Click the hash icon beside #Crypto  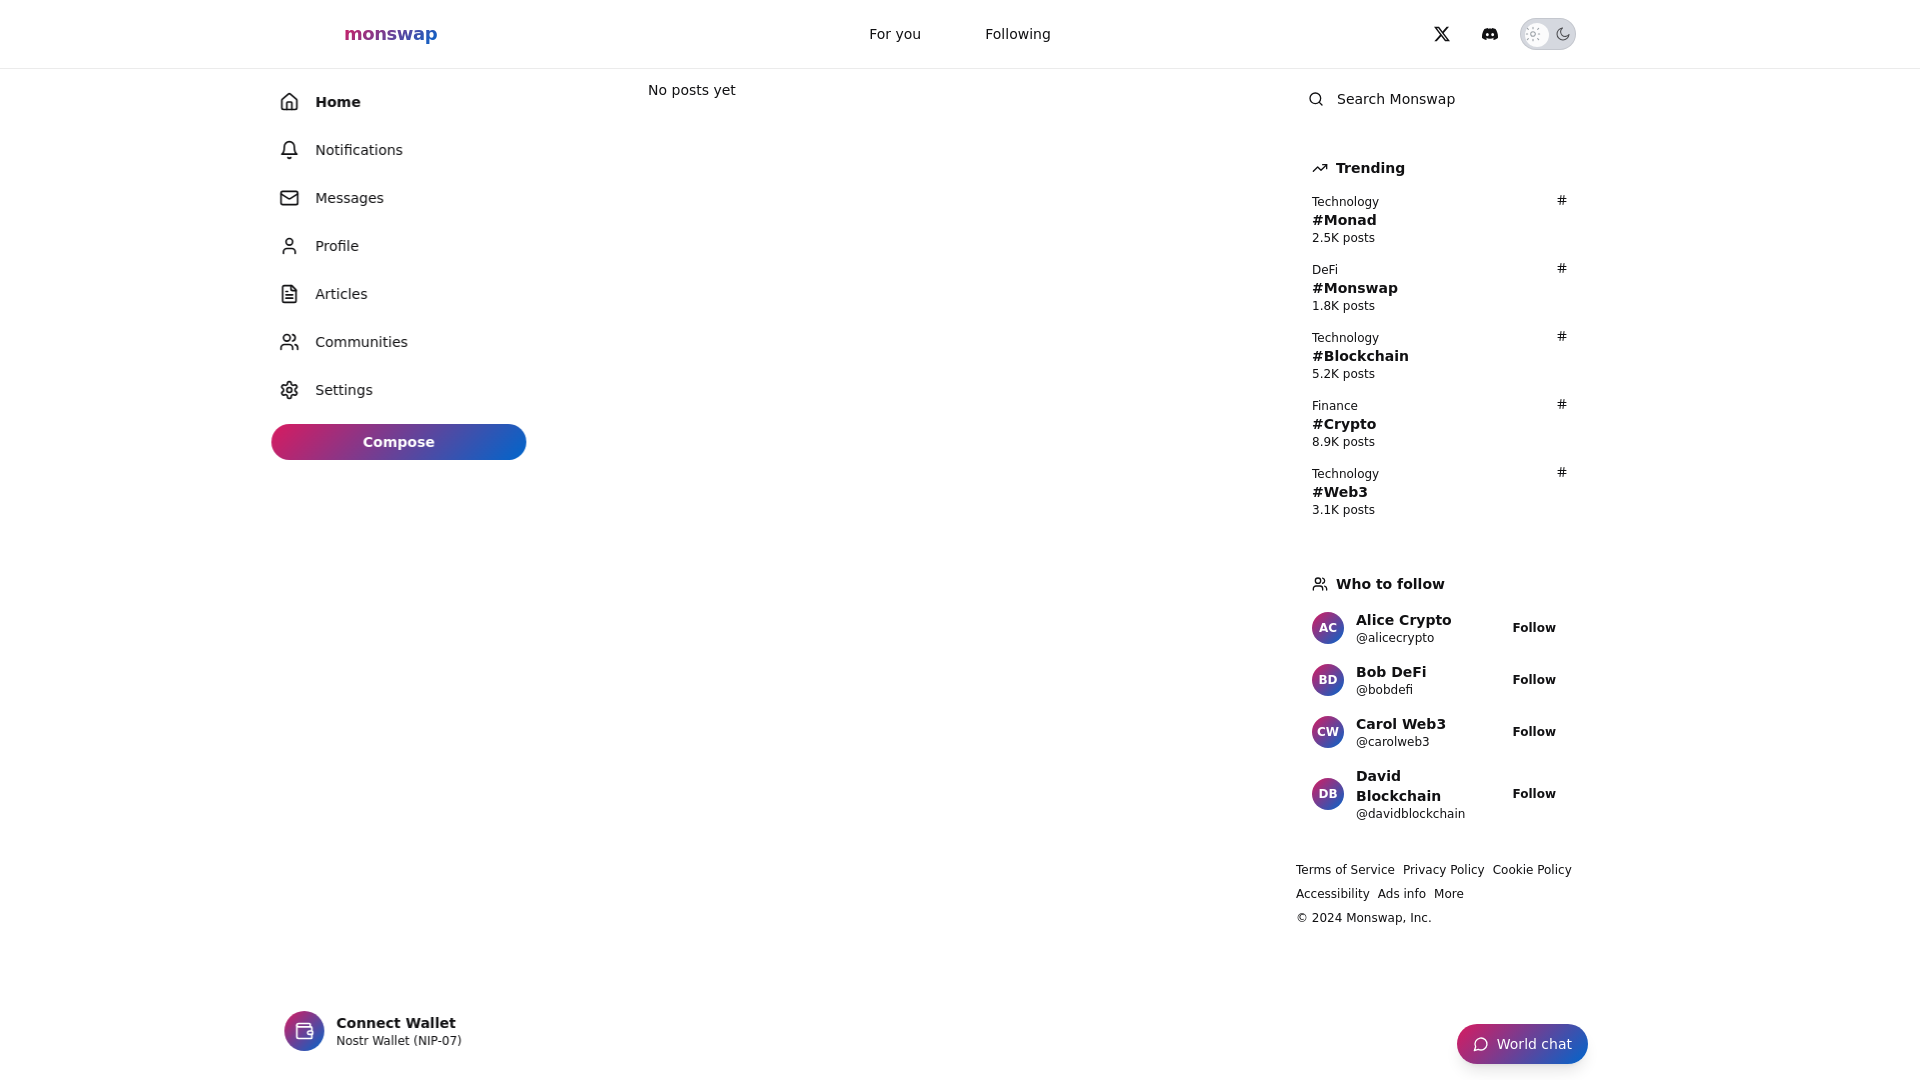pos(1561,404)
